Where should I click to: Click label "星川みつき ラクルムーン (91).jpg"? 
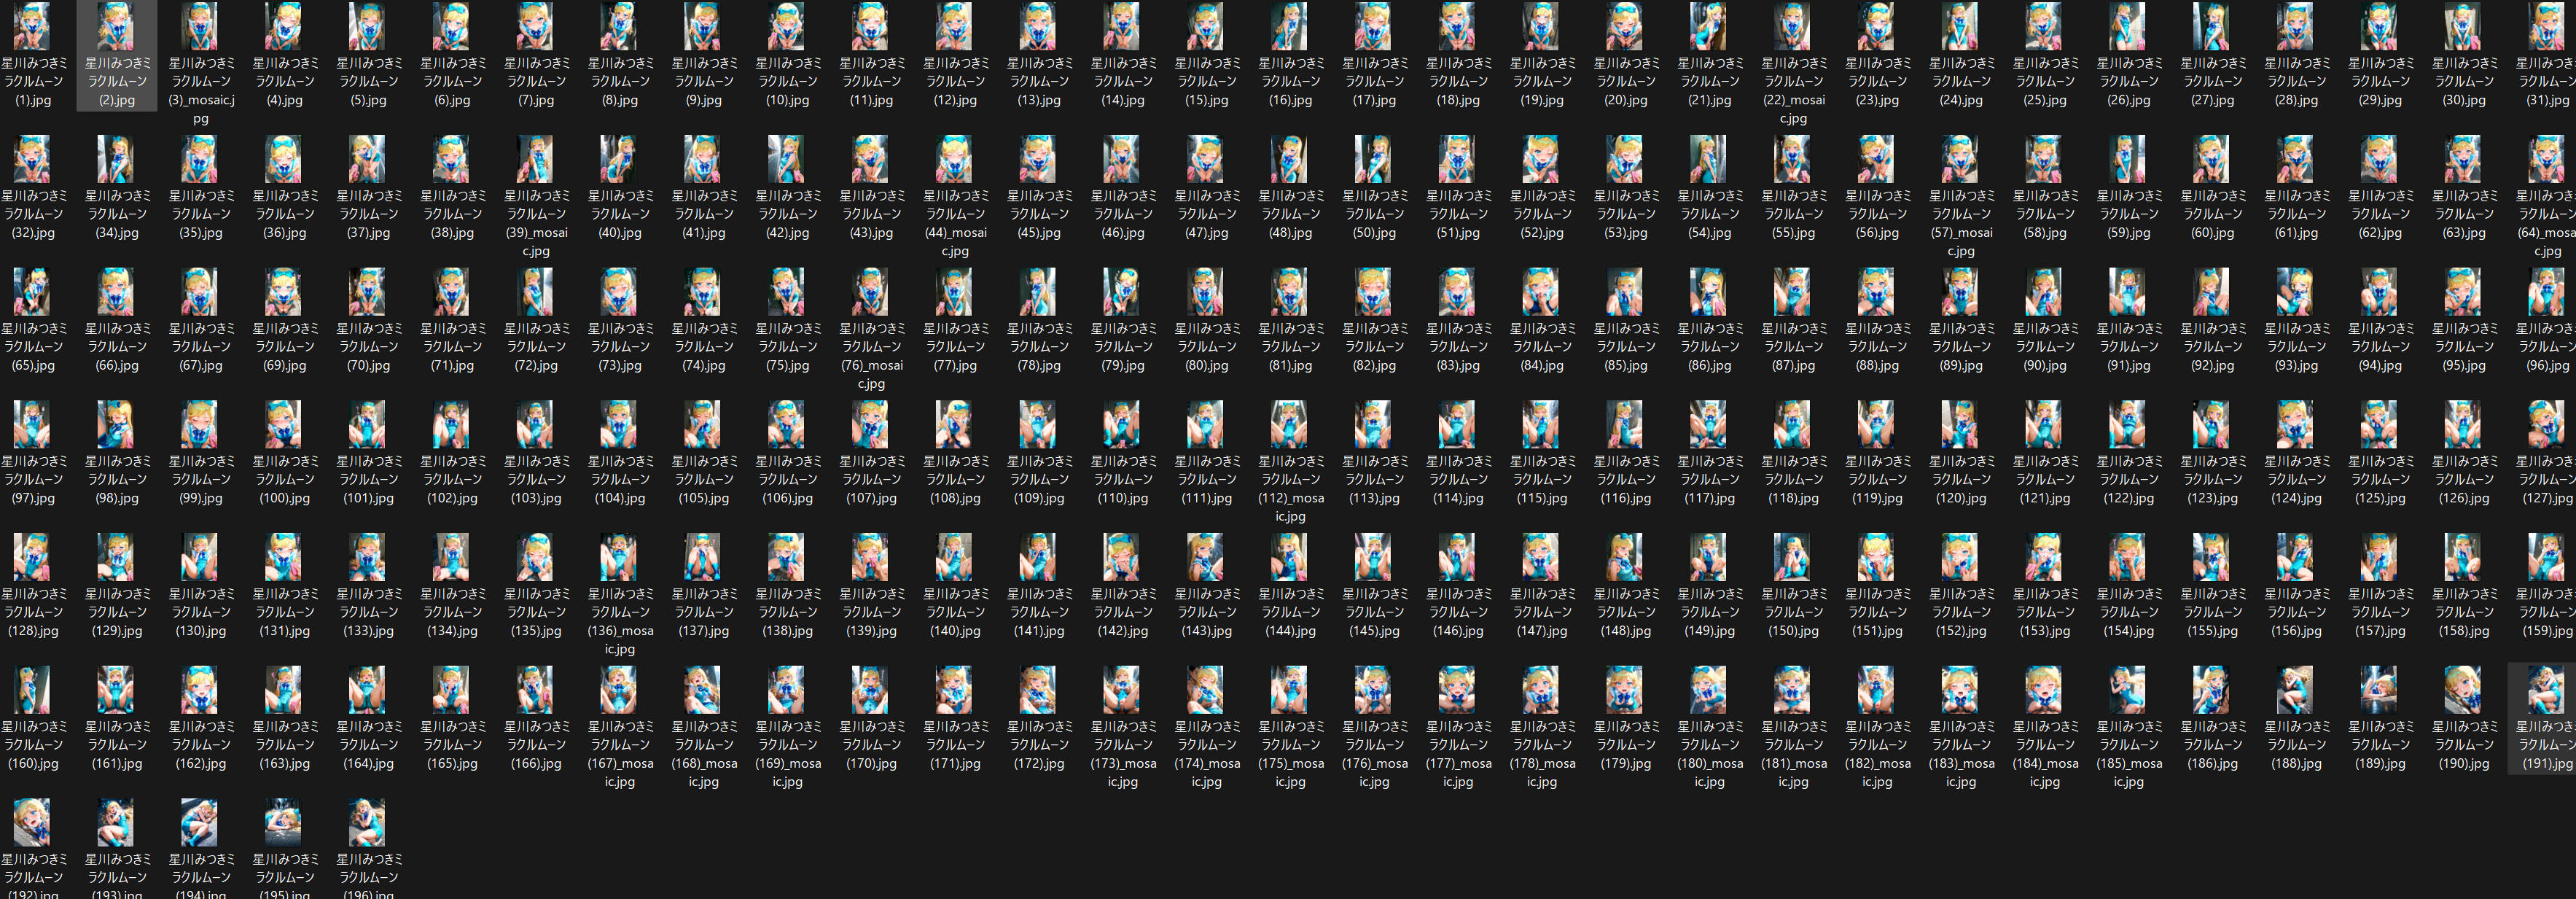pyautogui.click(x=2129, y=346)
